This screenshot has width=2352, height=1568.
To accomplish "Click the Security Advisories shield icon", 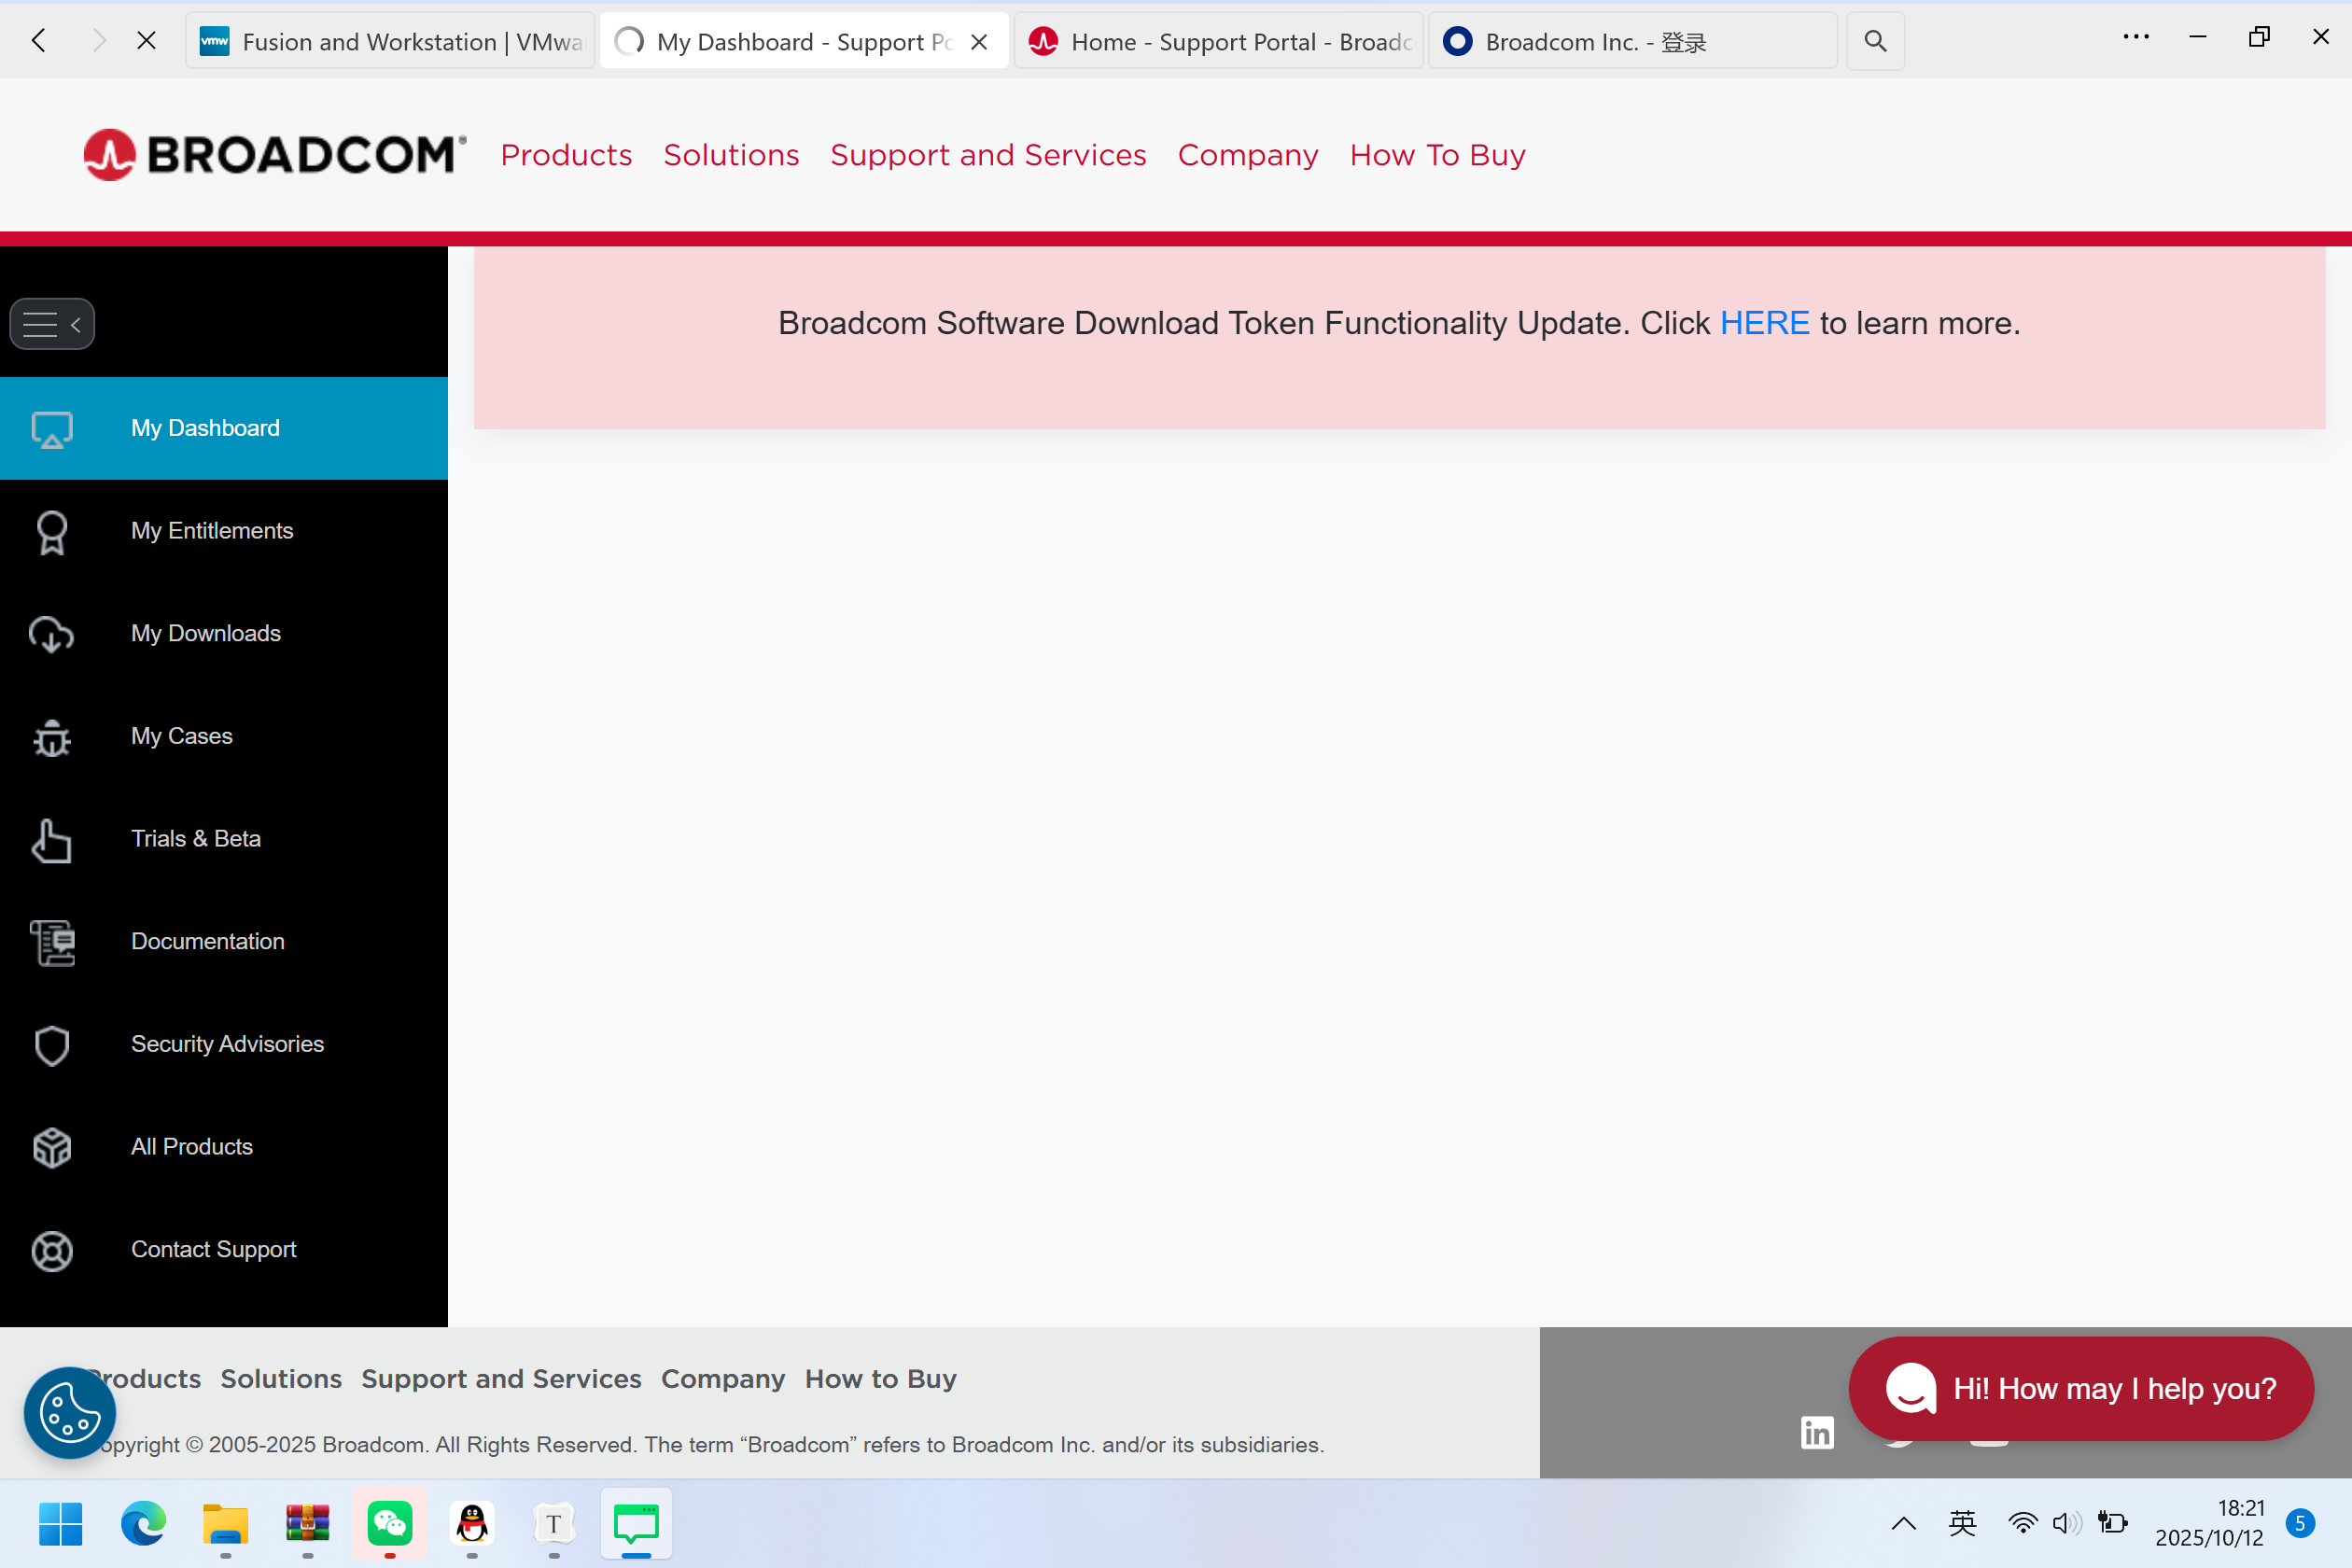I will 52,1045.
